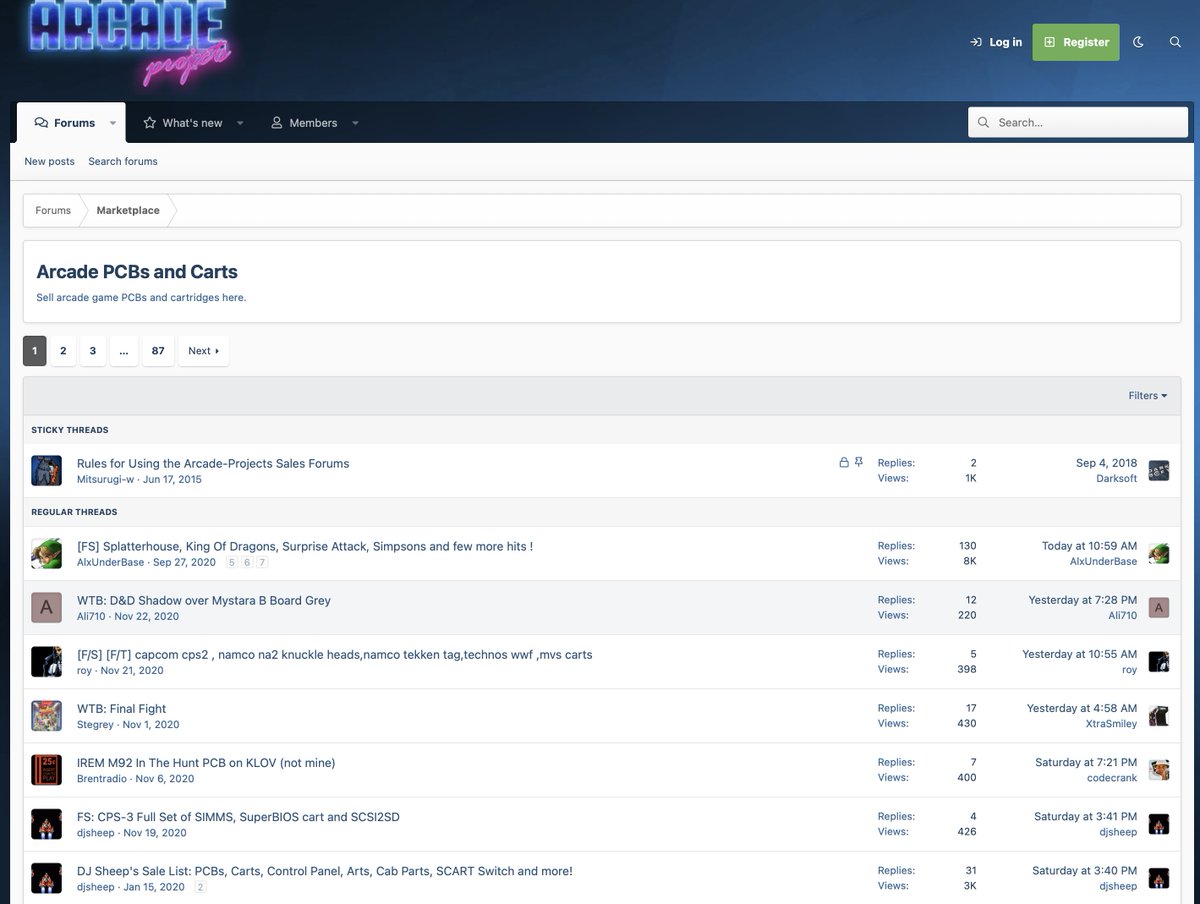1200x904 pixels.
Task: Expand the What's new dropdown arrow
Action: (x=240, y=123)
